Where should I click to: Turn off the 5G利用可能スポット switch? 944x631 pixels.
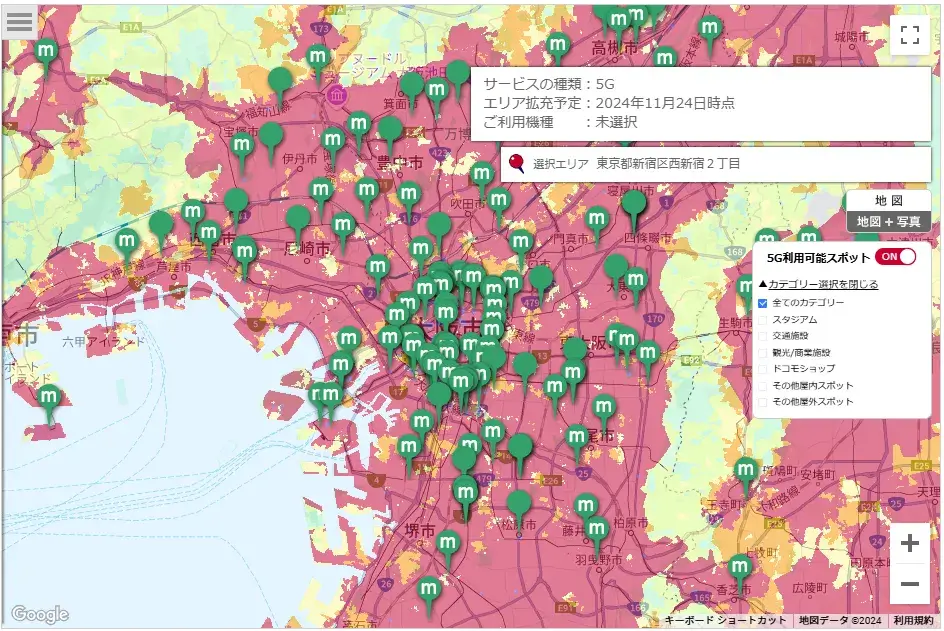coord(896,256)
